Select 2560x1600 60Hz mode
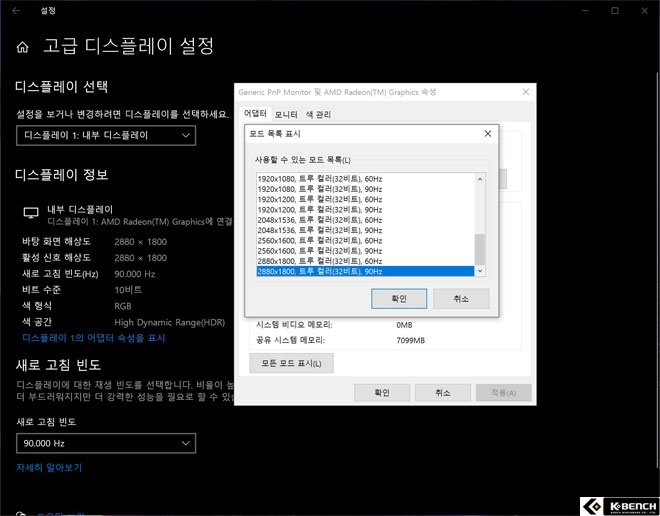The height and width of the screenshot is (516, 660). click(x=365, y=241)
